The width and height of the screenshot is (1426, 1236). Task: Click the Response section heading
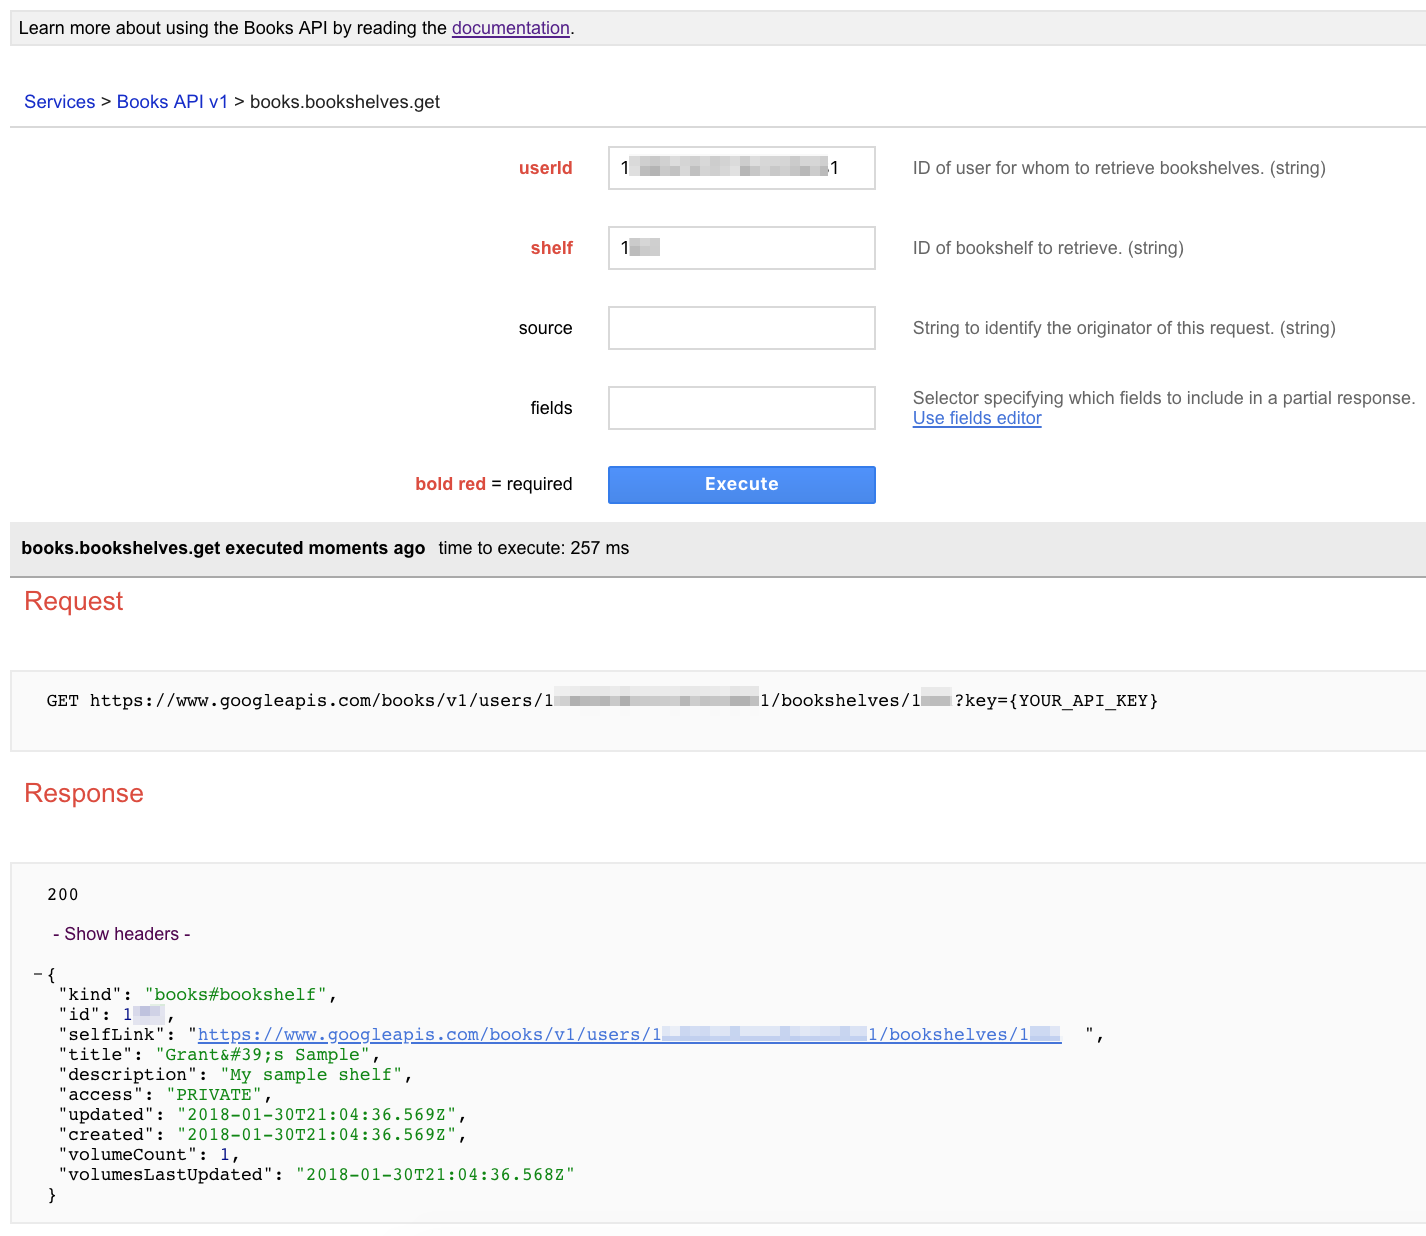84,793
